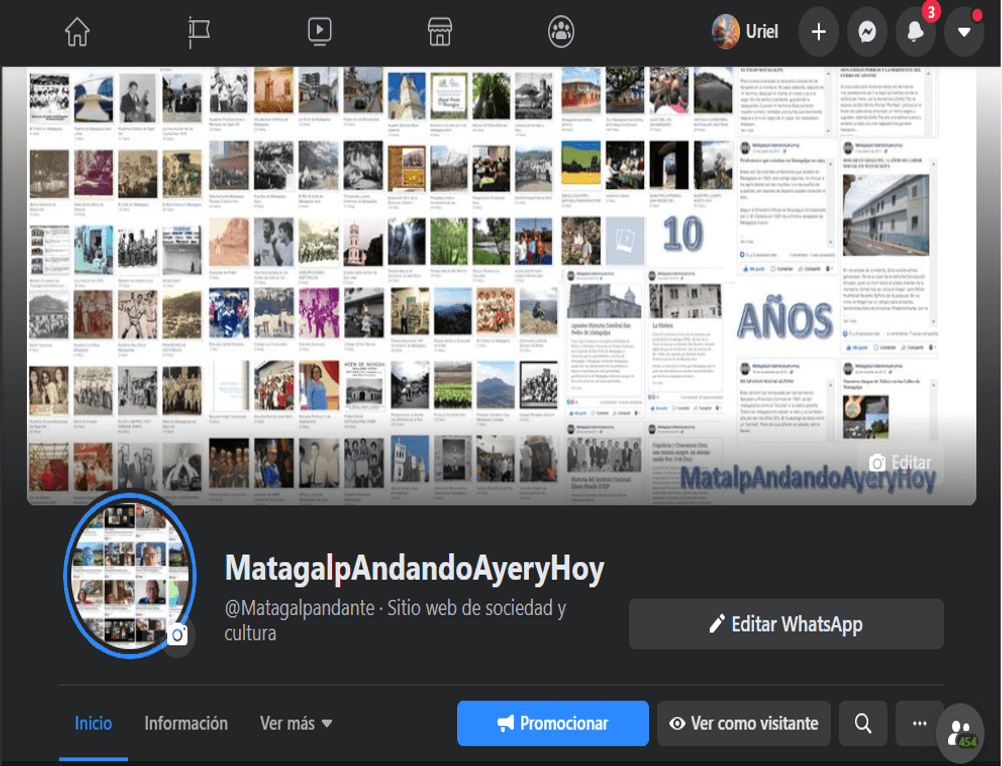This screenshot has width=1002, height=766.
Task: Expand the account menu arrow
Action: tap(963, 31)
